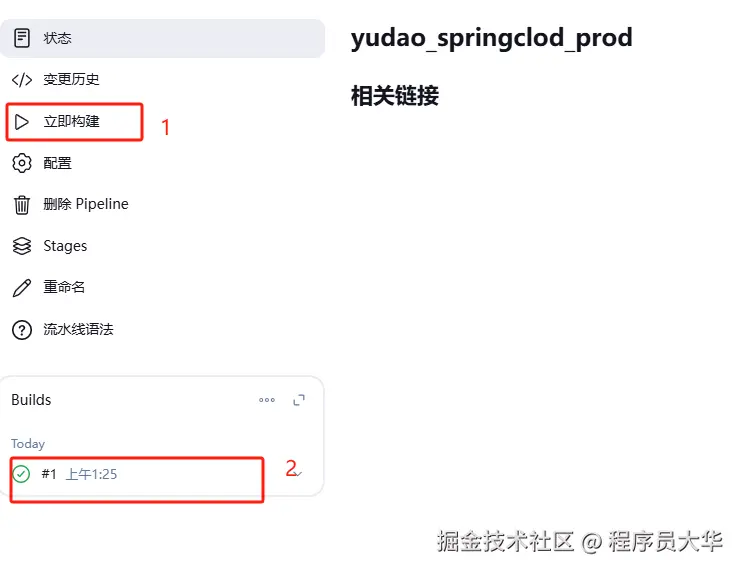Click the Stages sidebar label

pyautogui.click(x=65, y=246)
